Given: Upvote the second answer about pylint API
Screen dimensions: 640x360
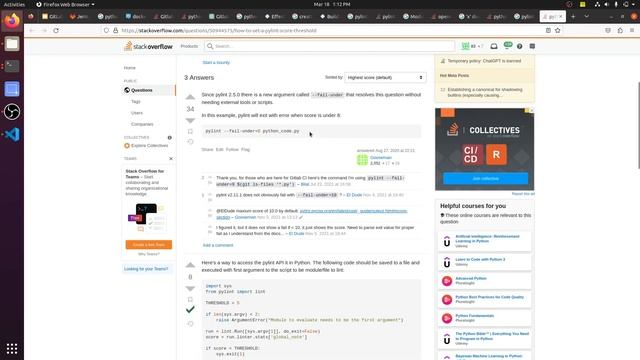Looking at the screenshot, I should [x=190, y=265].
